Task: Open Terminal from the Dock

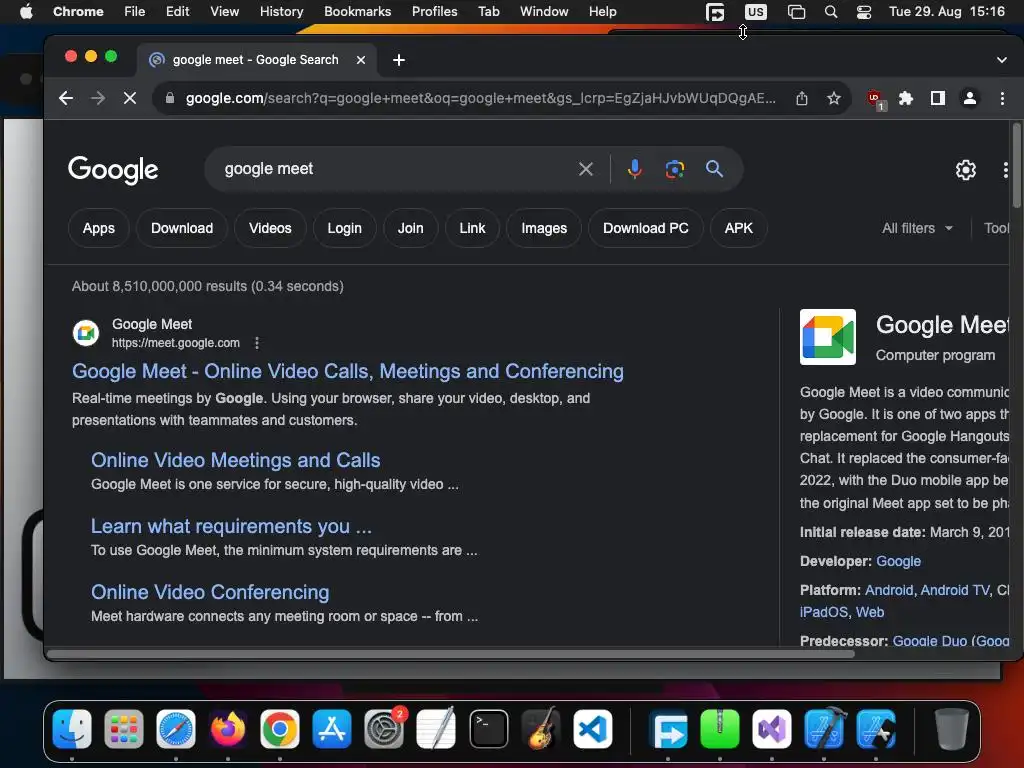Action: click(488, 729)
